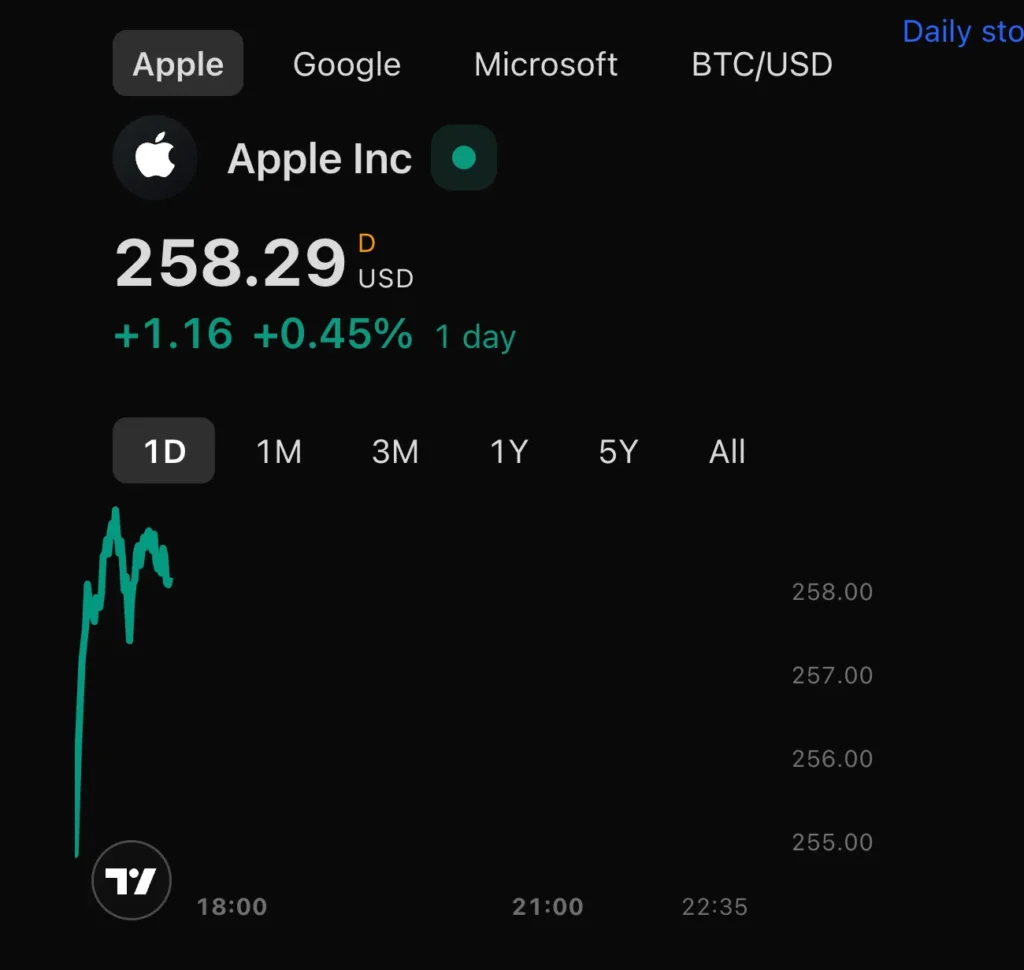Screen dimensions: 1024x970
Task: Switch to the Microsoft tab
Action: point(546,64)
